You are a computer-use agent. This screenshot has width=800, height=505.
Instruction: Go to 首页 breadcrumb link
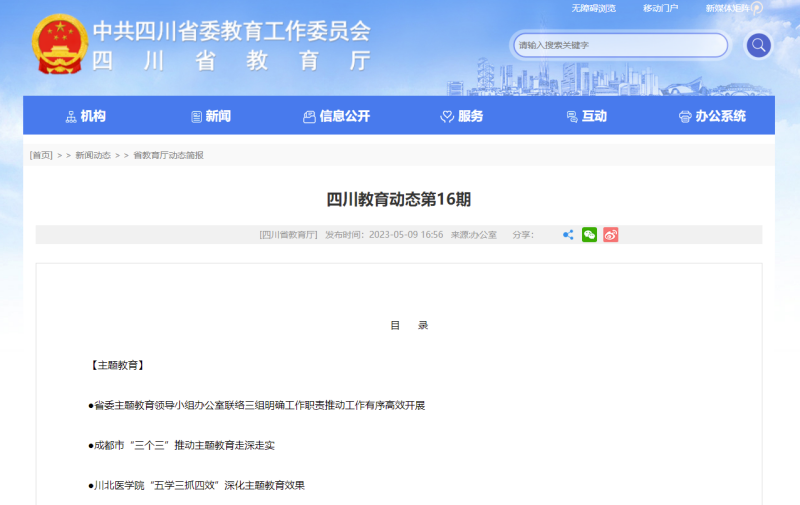41,155
